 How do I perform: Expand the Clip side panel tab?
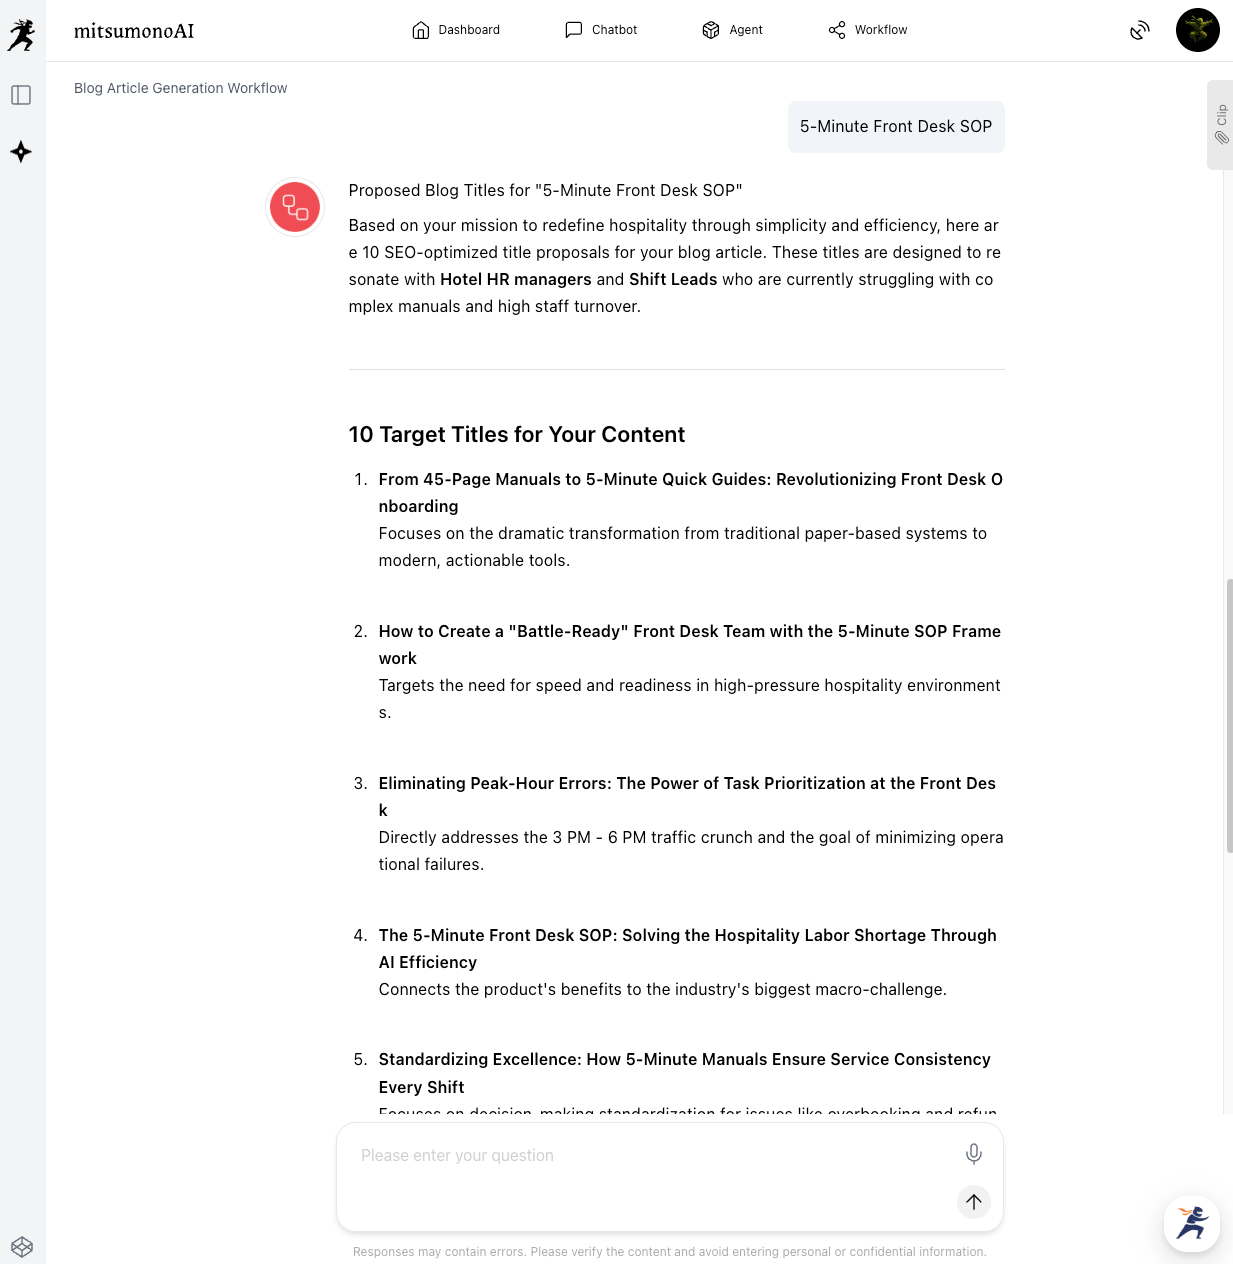point(1221,124)
